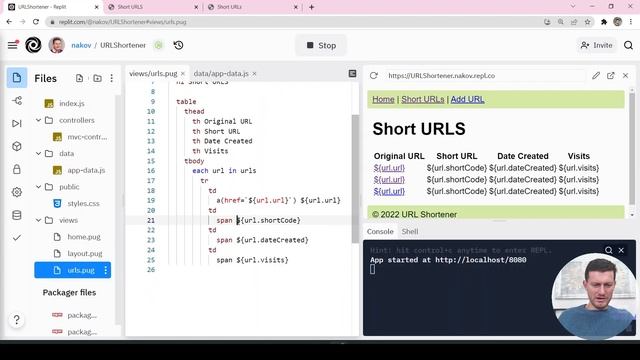The width and height of the screenshot is (640, 360).
Task: Click the Invite button
Action: (x=596, y=45)
